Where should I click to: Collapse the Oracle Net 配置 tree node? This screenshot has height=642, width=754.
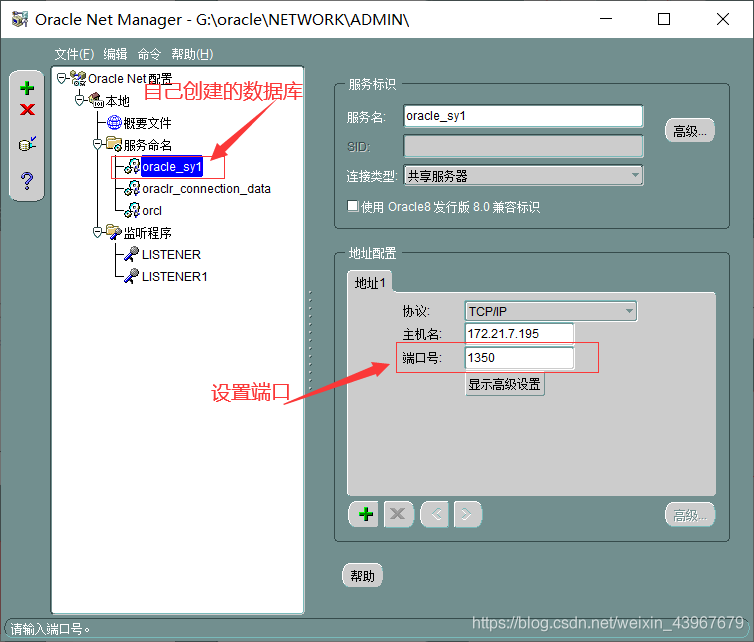pyautogui.click(x=62, y=78)
